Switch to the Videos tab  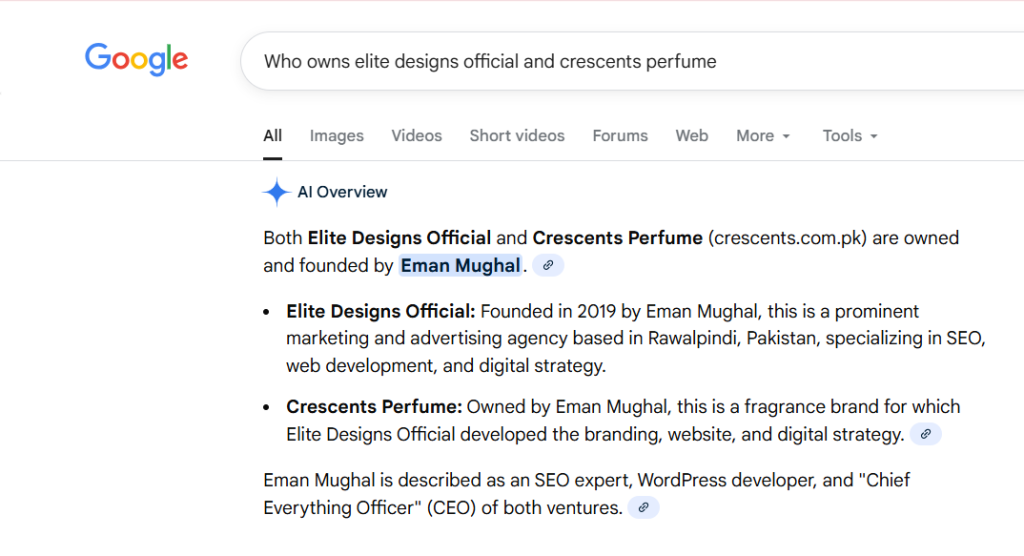[416, 136]
